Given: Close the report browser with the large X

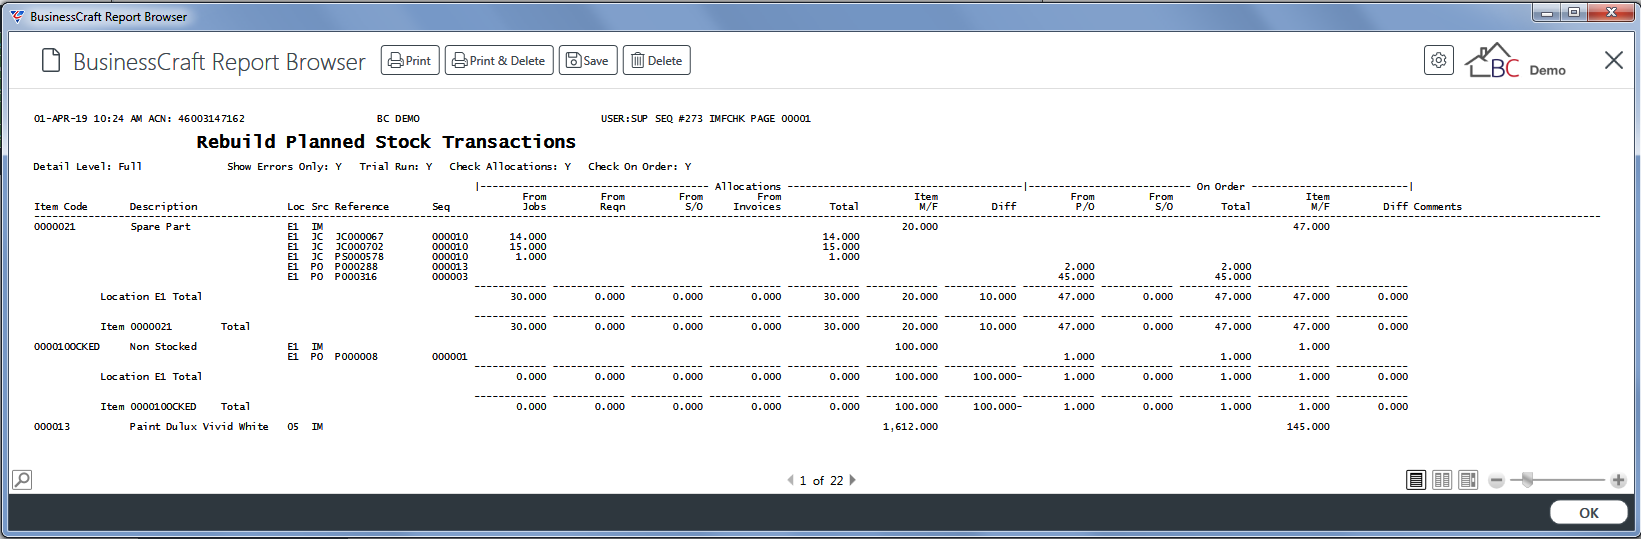Looking at the screenshot, I should (x=1613, y=60).
